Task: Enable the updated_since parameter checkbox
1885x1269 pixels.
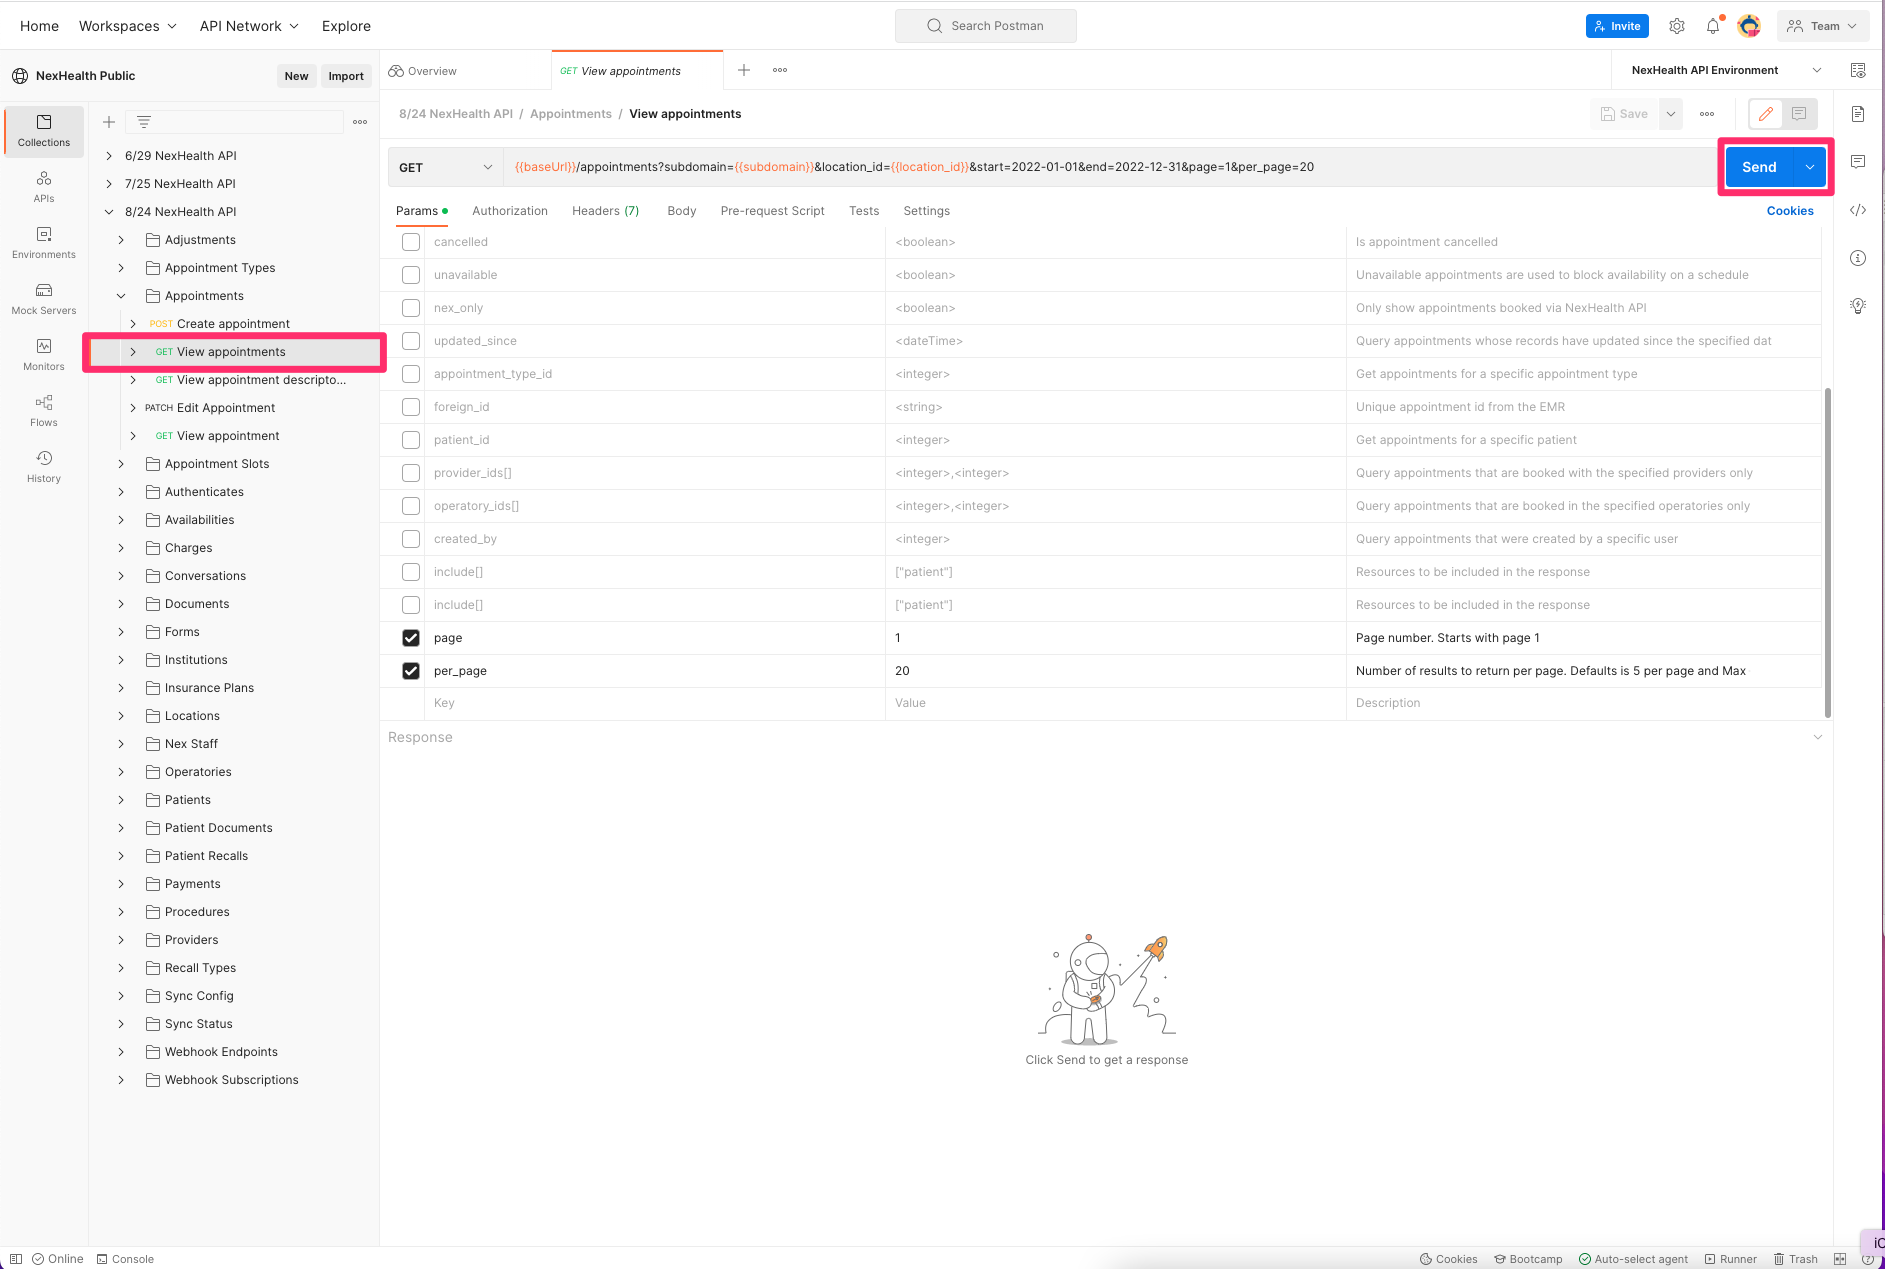Action: point(411,341)
